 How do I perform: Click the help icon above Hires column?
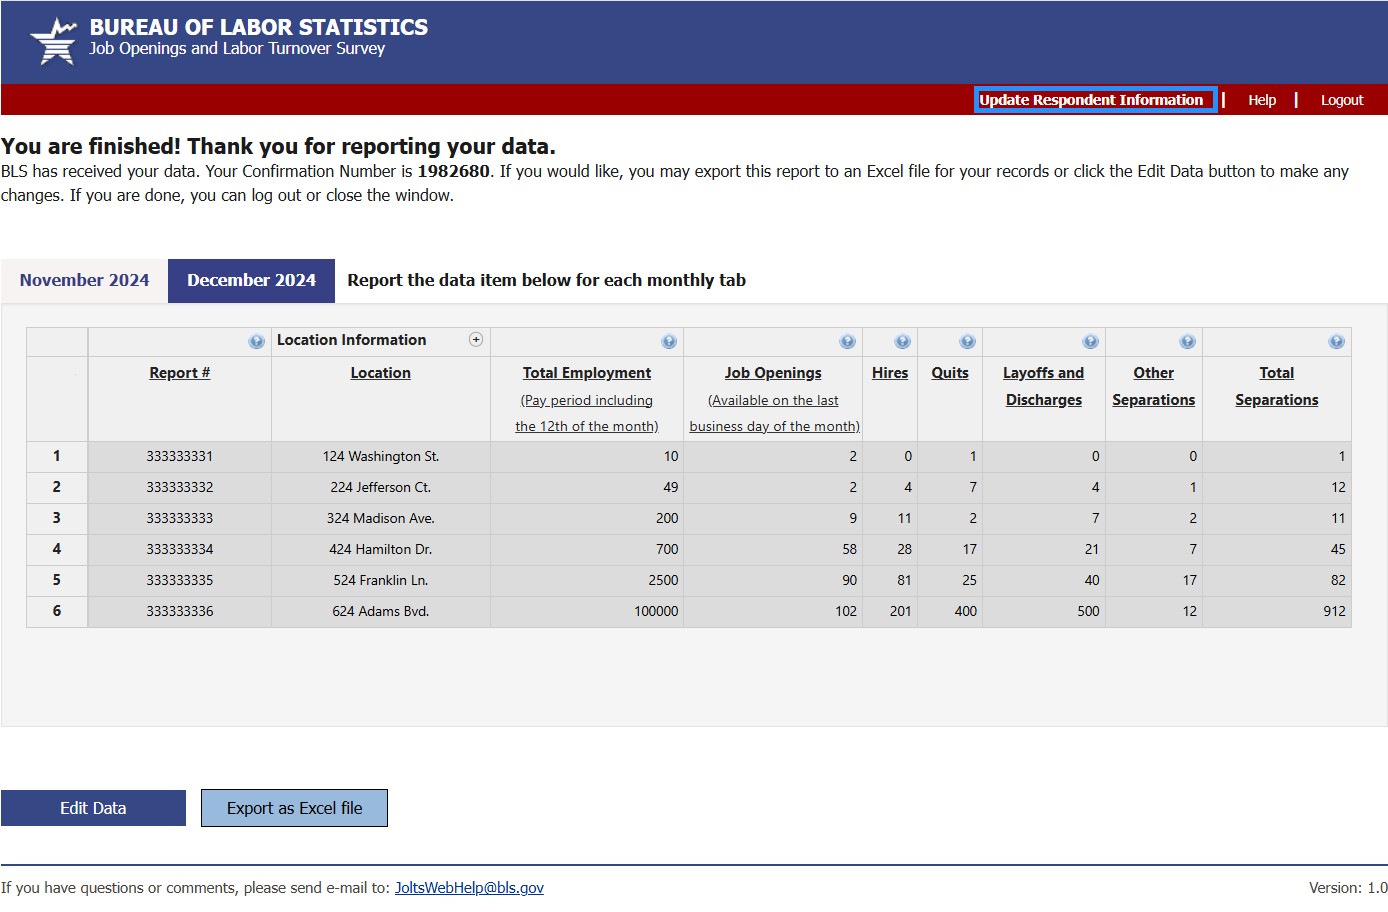(903, 342)
